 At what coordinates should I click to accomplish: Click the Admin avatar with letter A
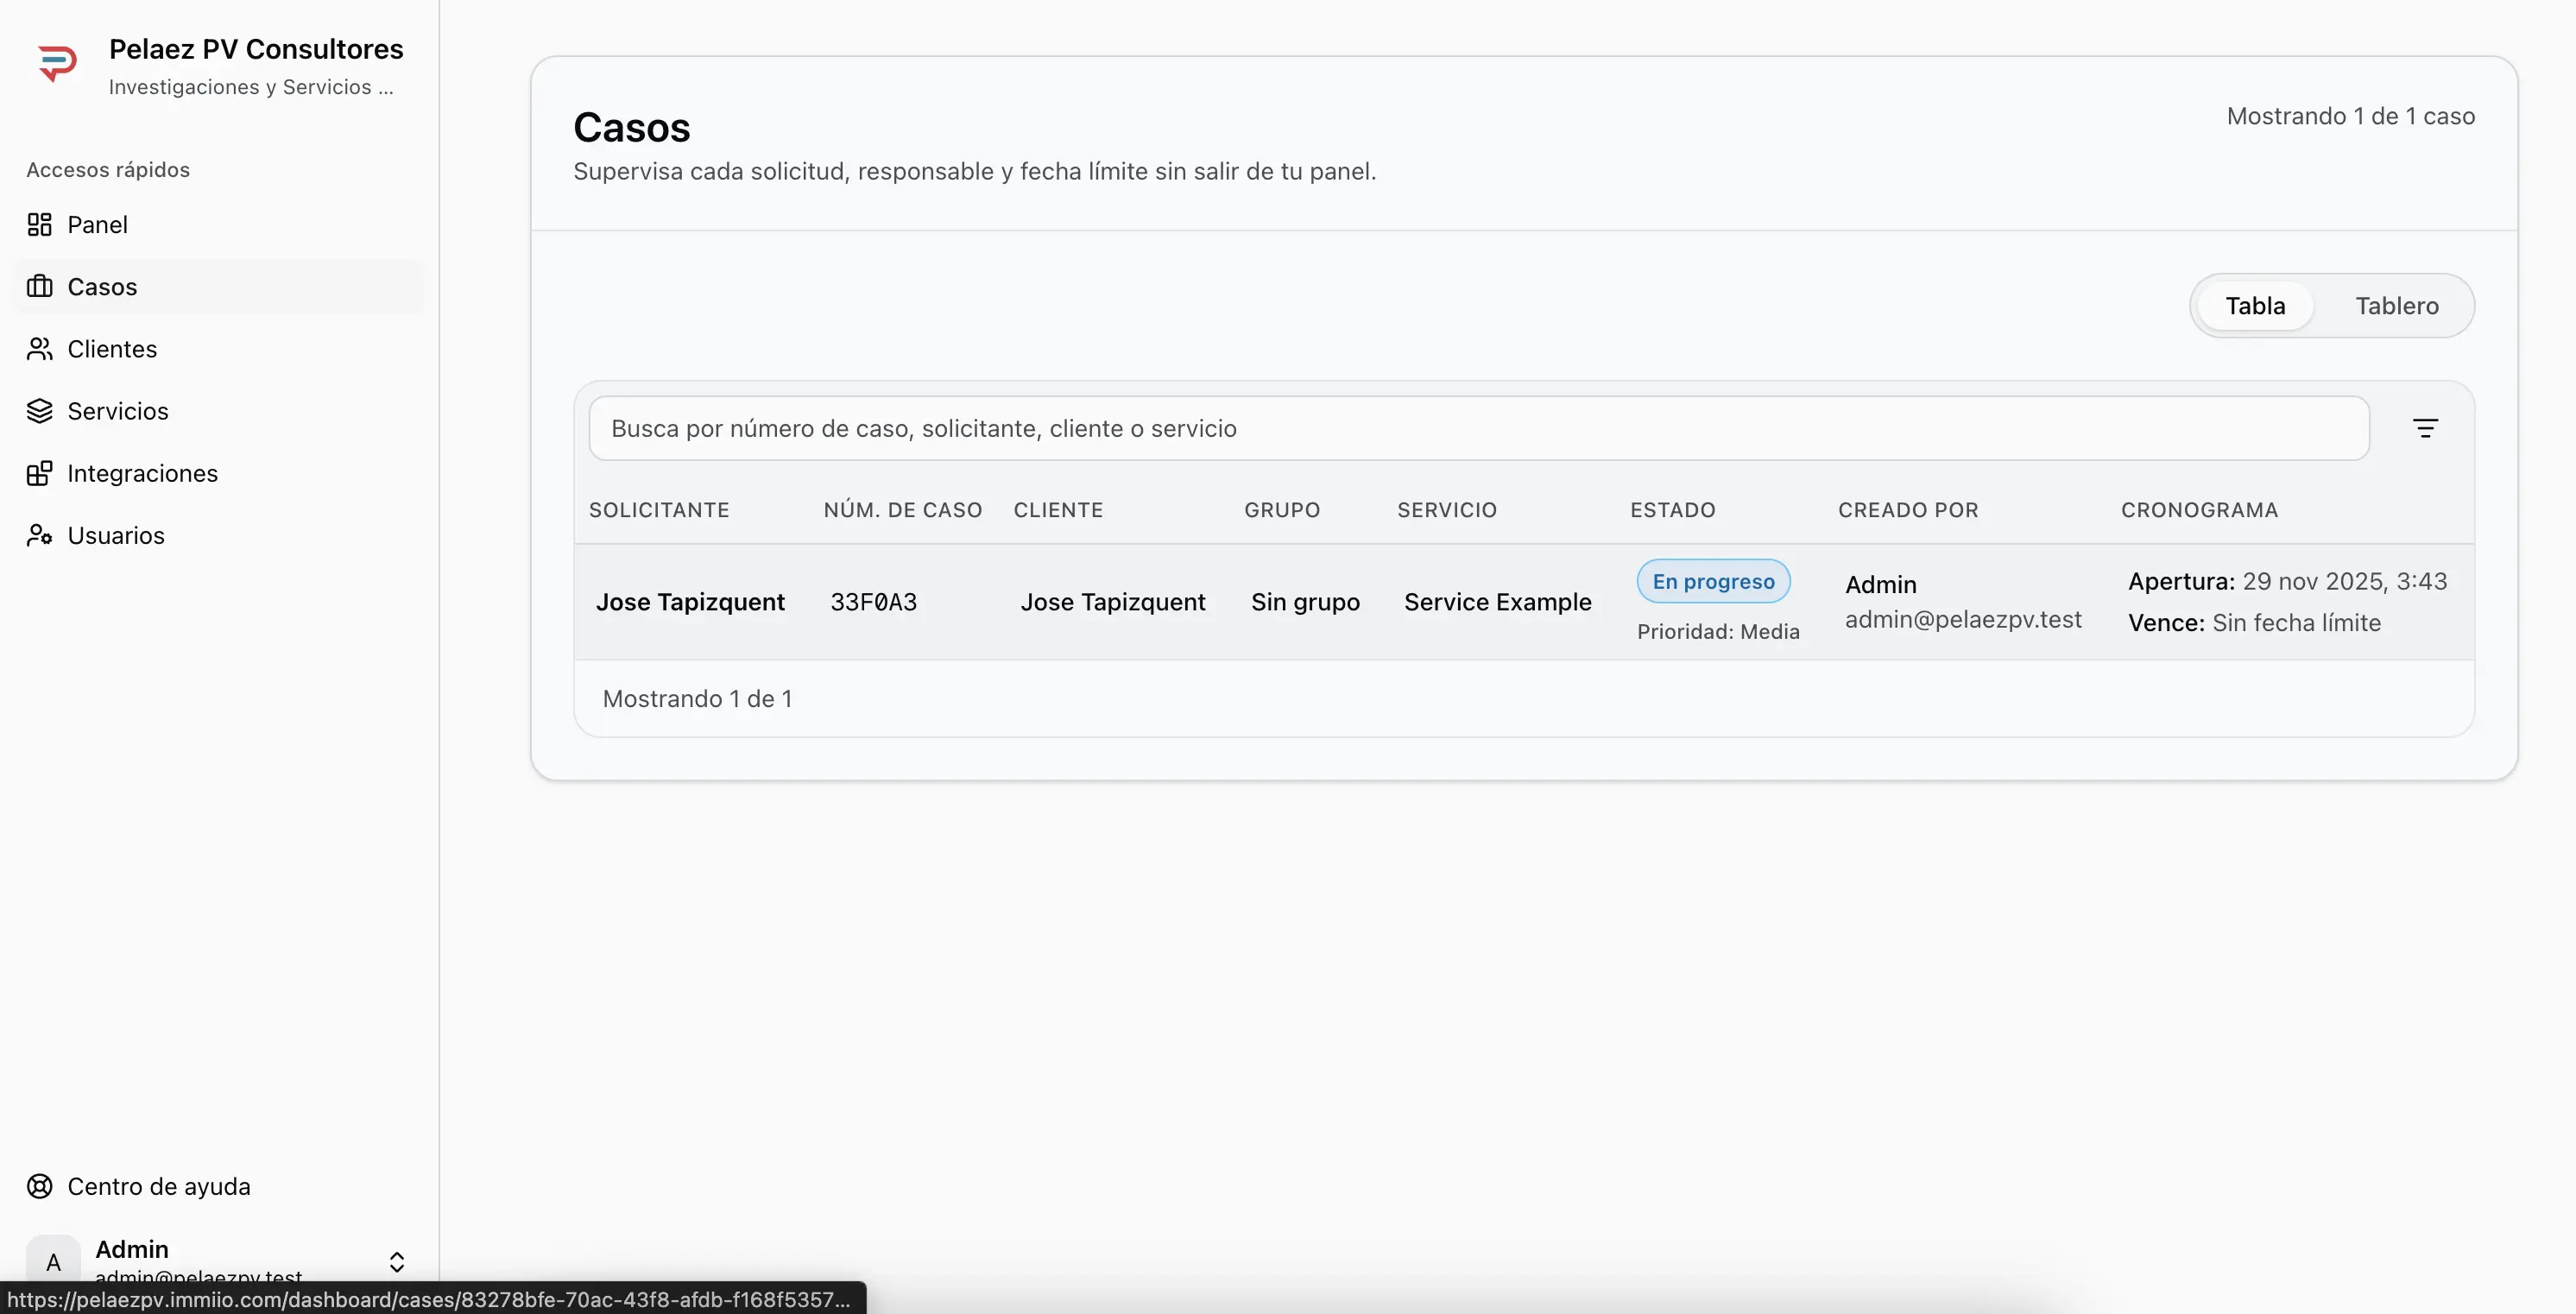[53, 1261]
